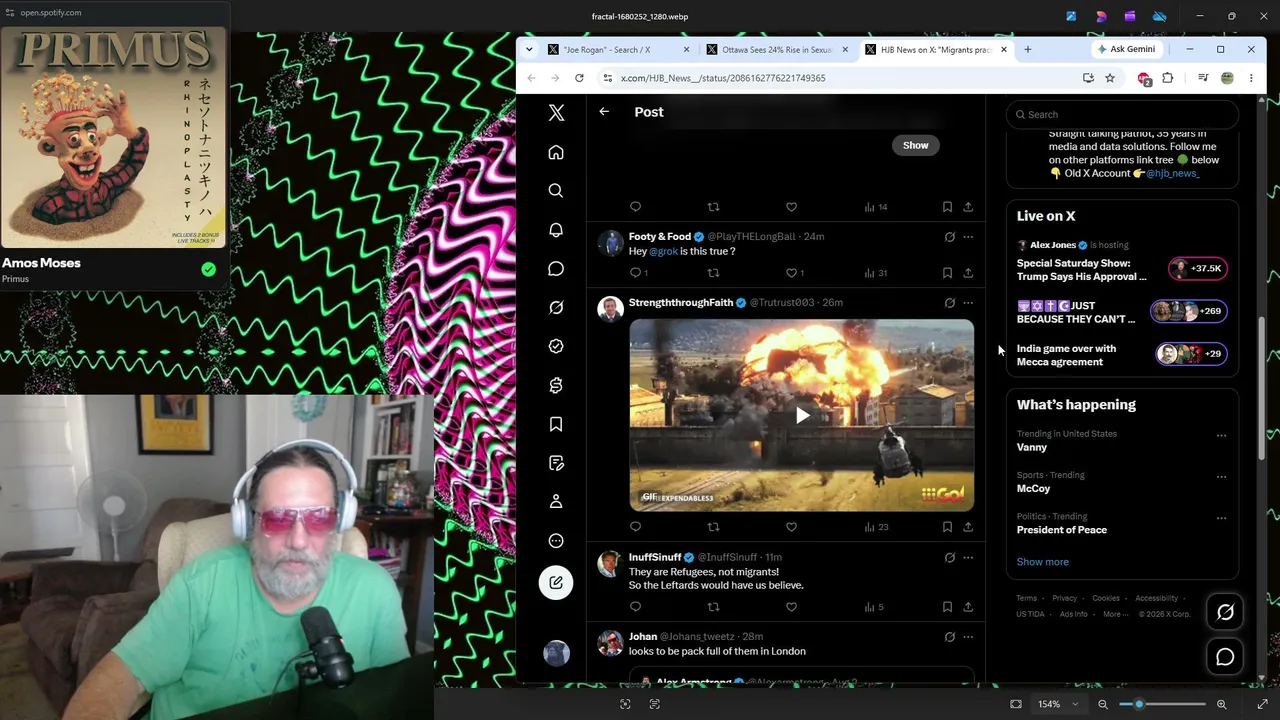The height and width of the screenshot is (720, 1280).
Task: Open the @hjb_news_ old account link
Action: tap(1172, 173)
